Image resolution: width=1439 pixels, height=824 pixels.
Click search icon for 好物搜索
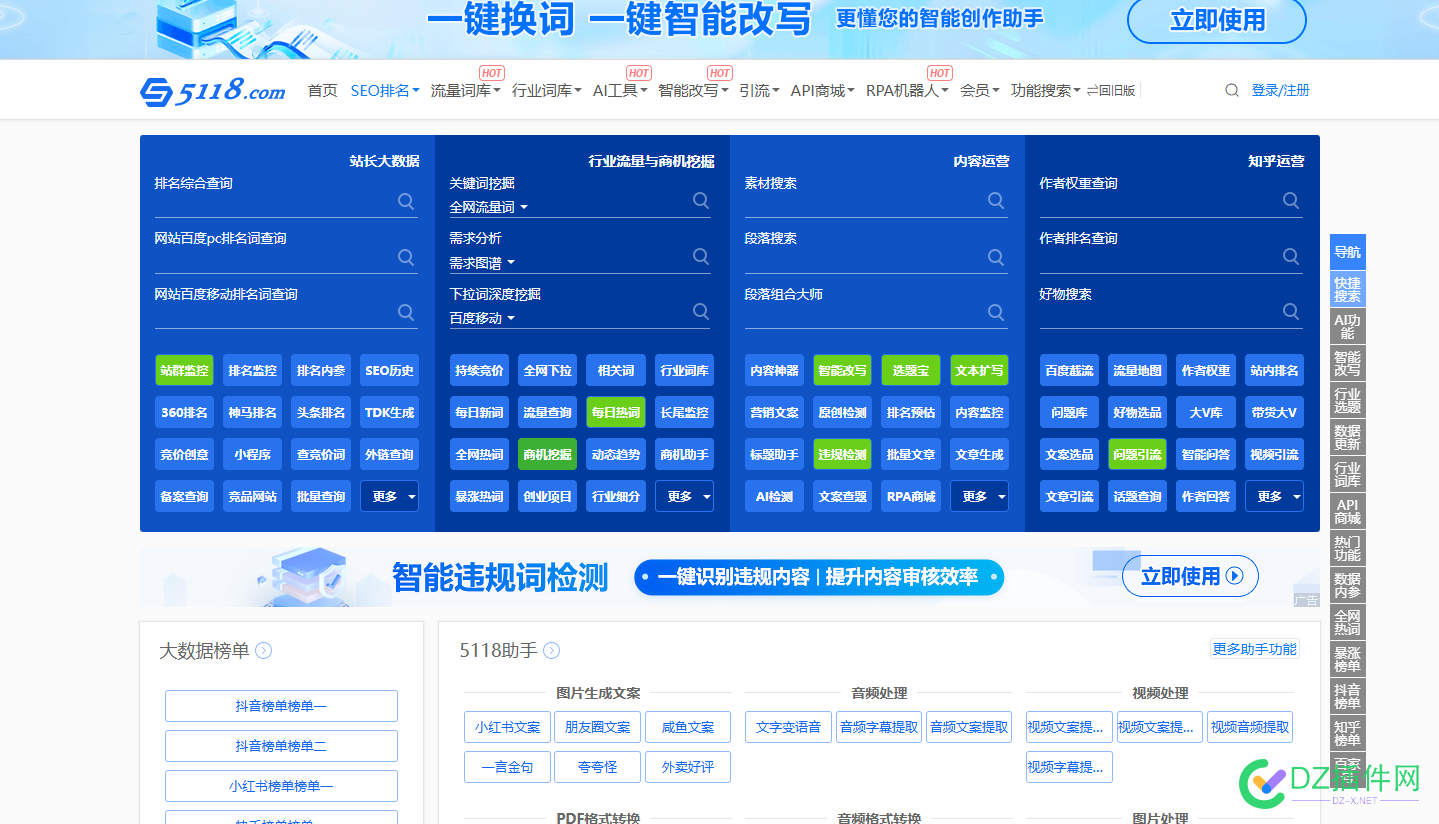pyautogui.click(x=1291, y=312)
